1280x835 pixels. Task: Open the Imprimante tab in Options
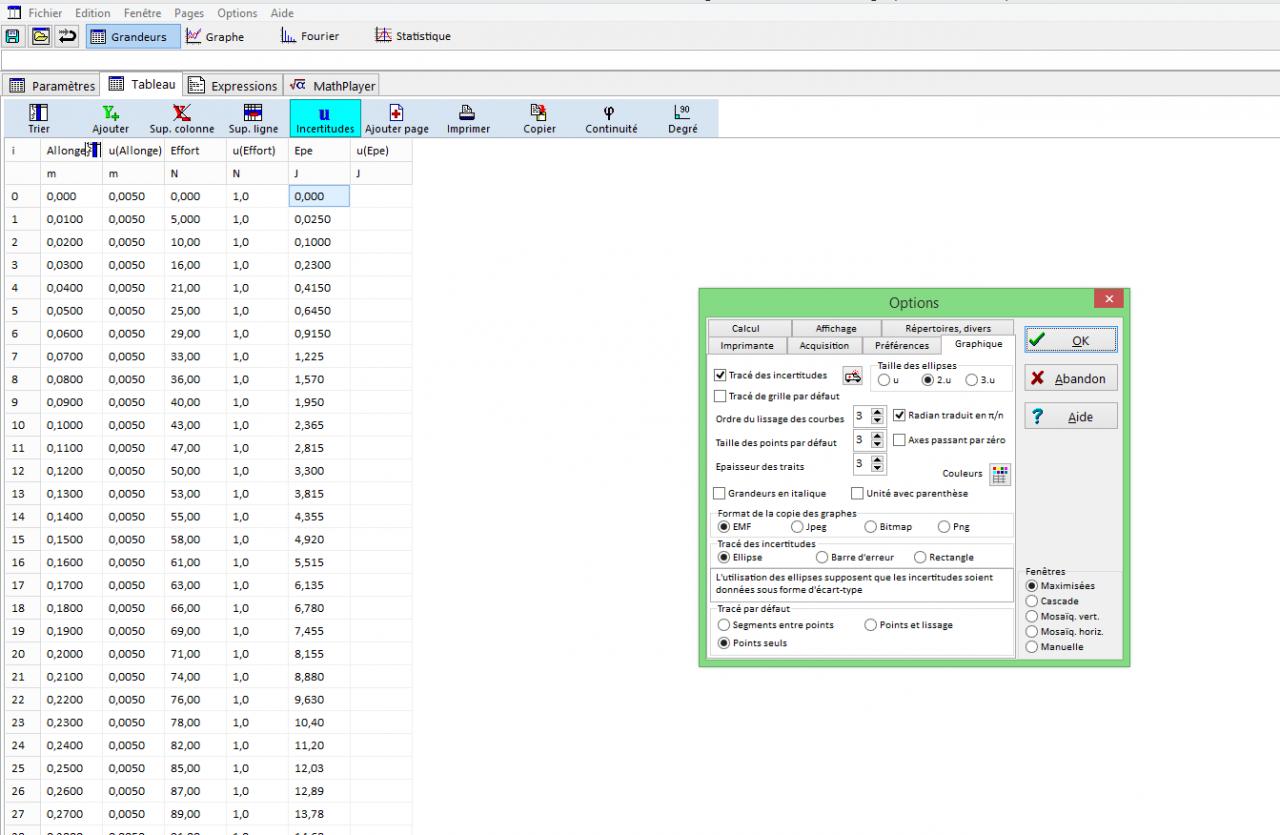click(747, 345)
